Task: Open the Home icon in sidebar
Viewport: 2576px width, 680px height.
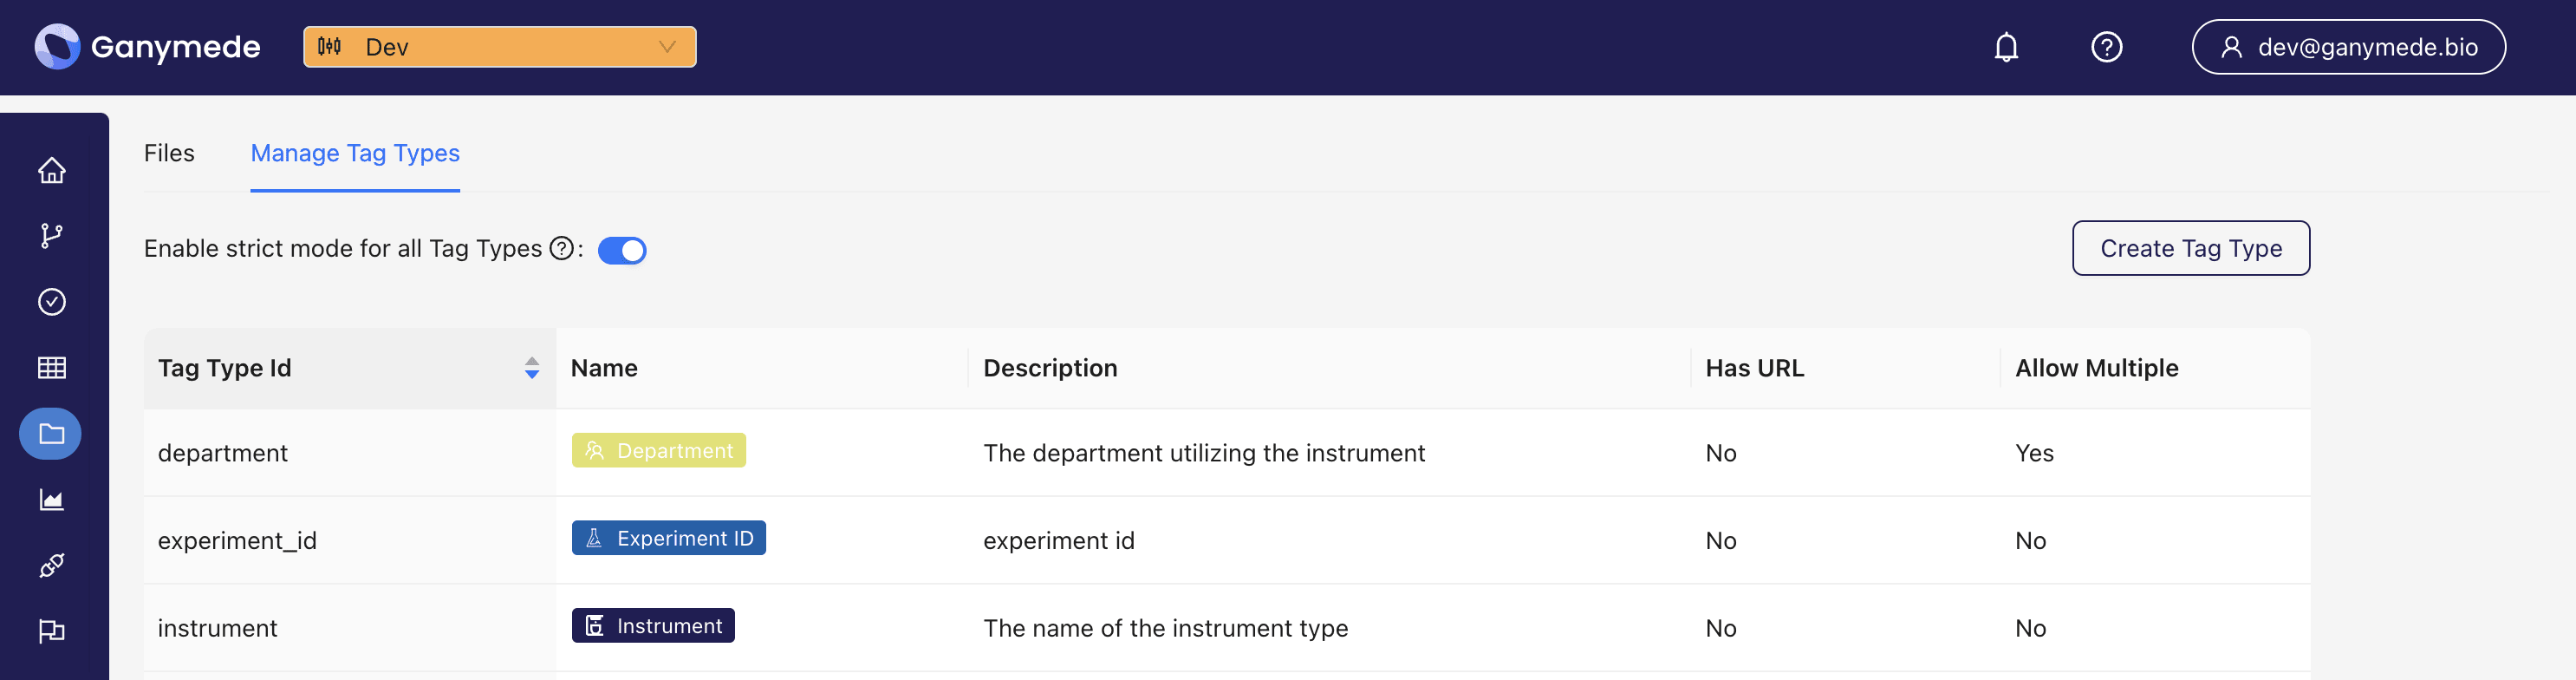Action: pyautogui.click(x=52, y=171)
